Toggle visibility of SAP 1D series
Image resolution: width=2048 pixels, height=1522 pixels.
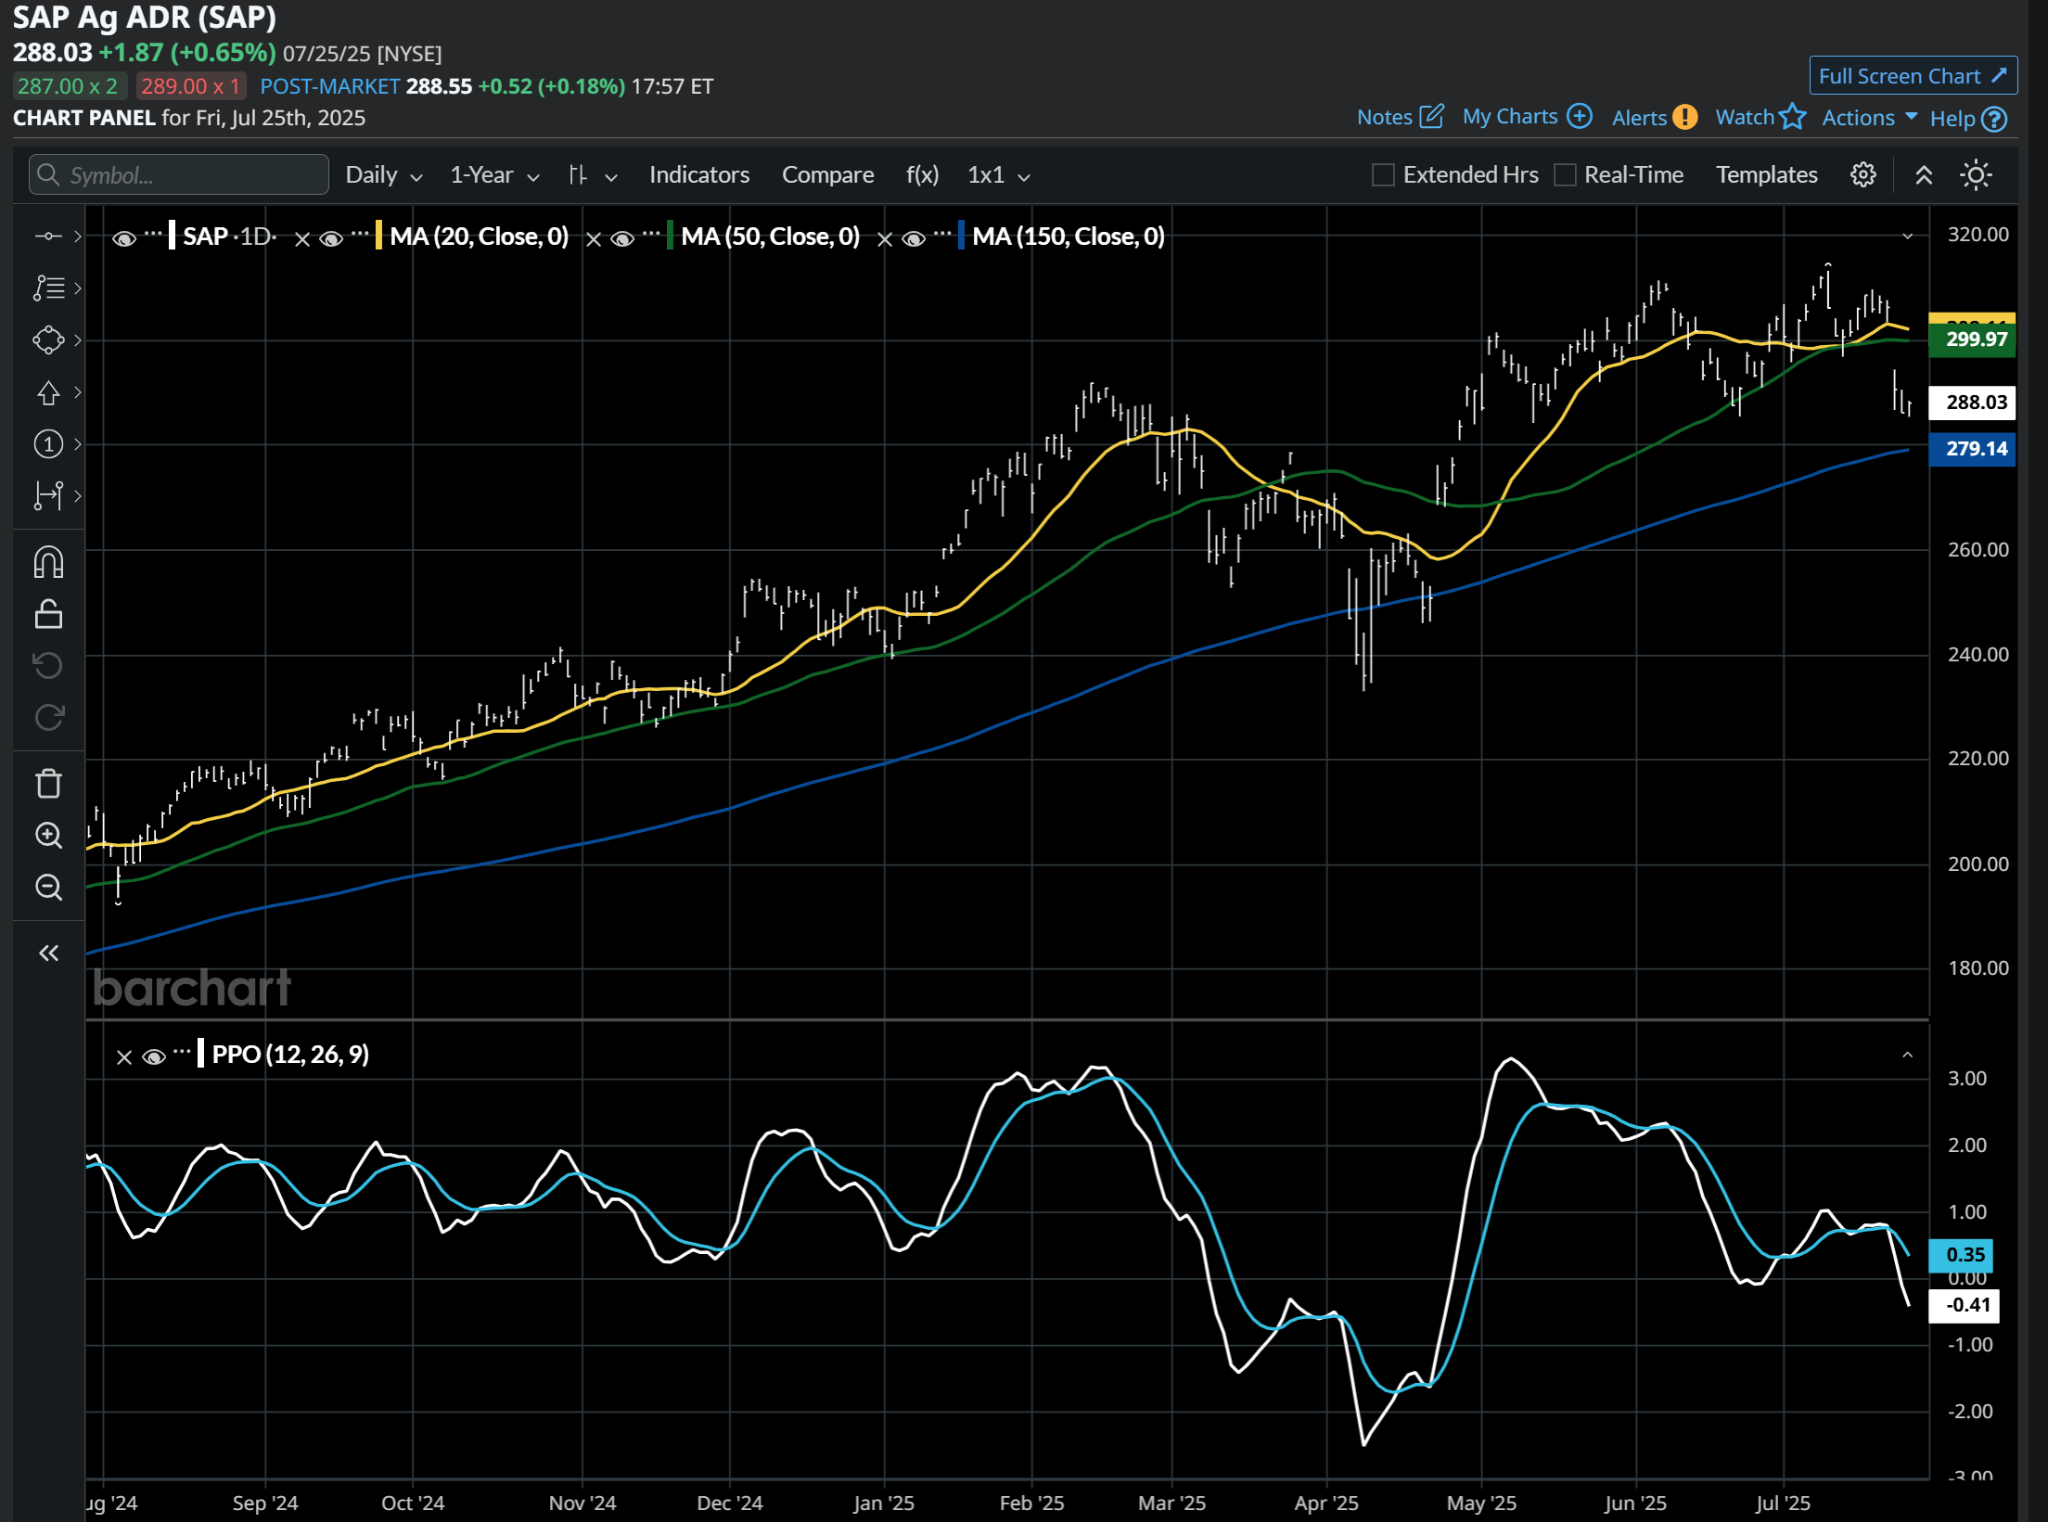tap(124, 238)
